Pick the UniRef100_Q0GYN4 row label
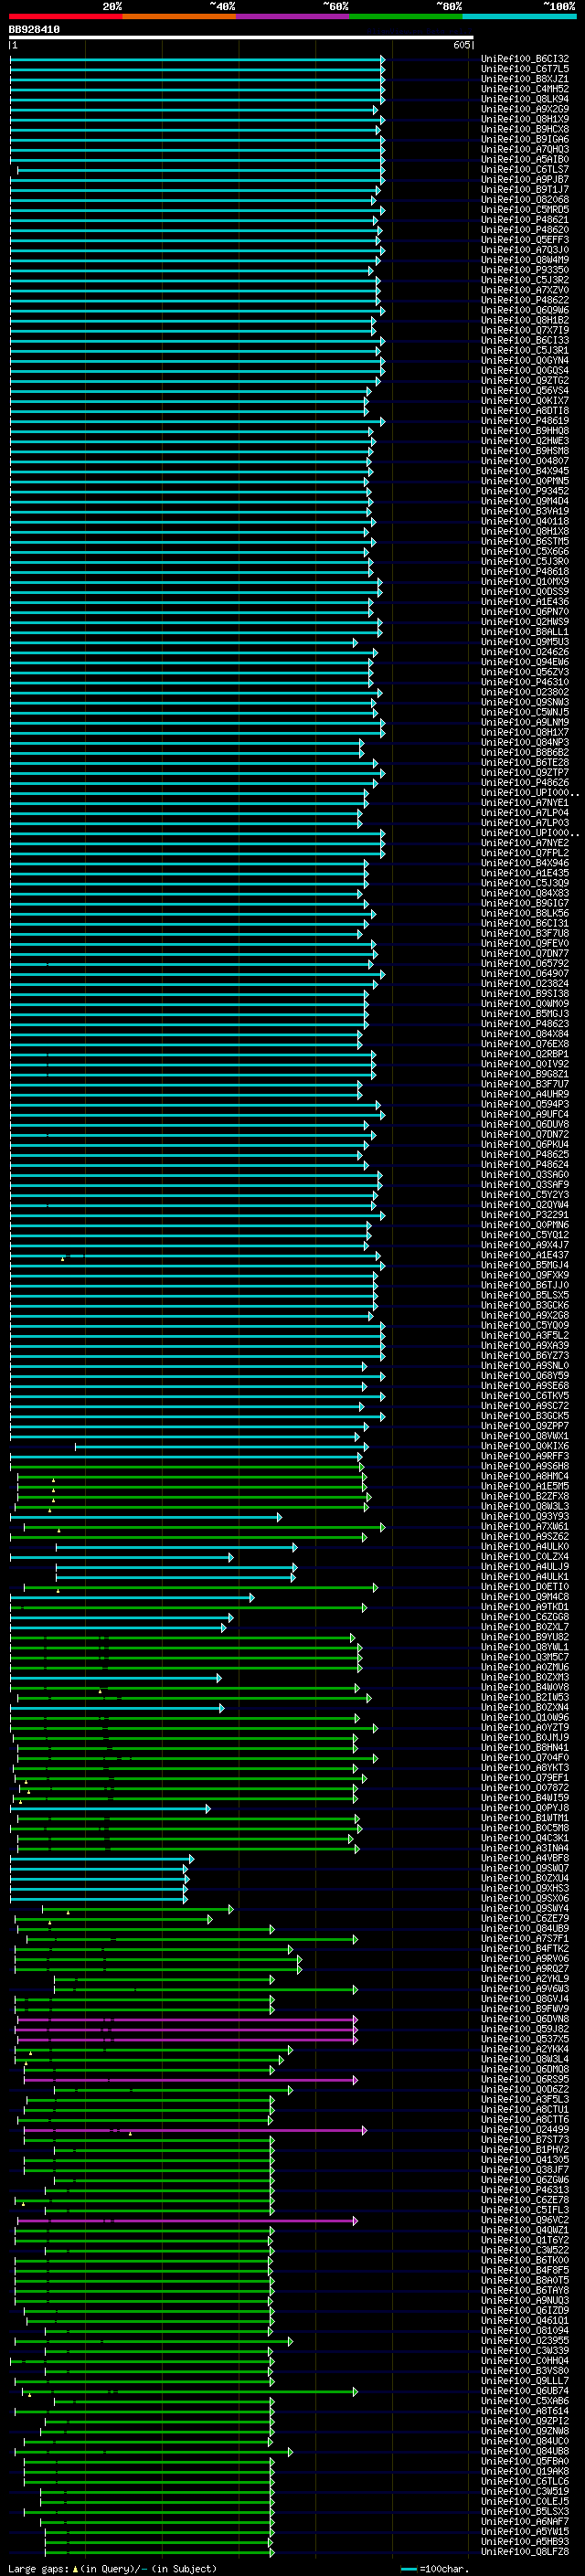585x2576 pixels. tap(525, 360)
